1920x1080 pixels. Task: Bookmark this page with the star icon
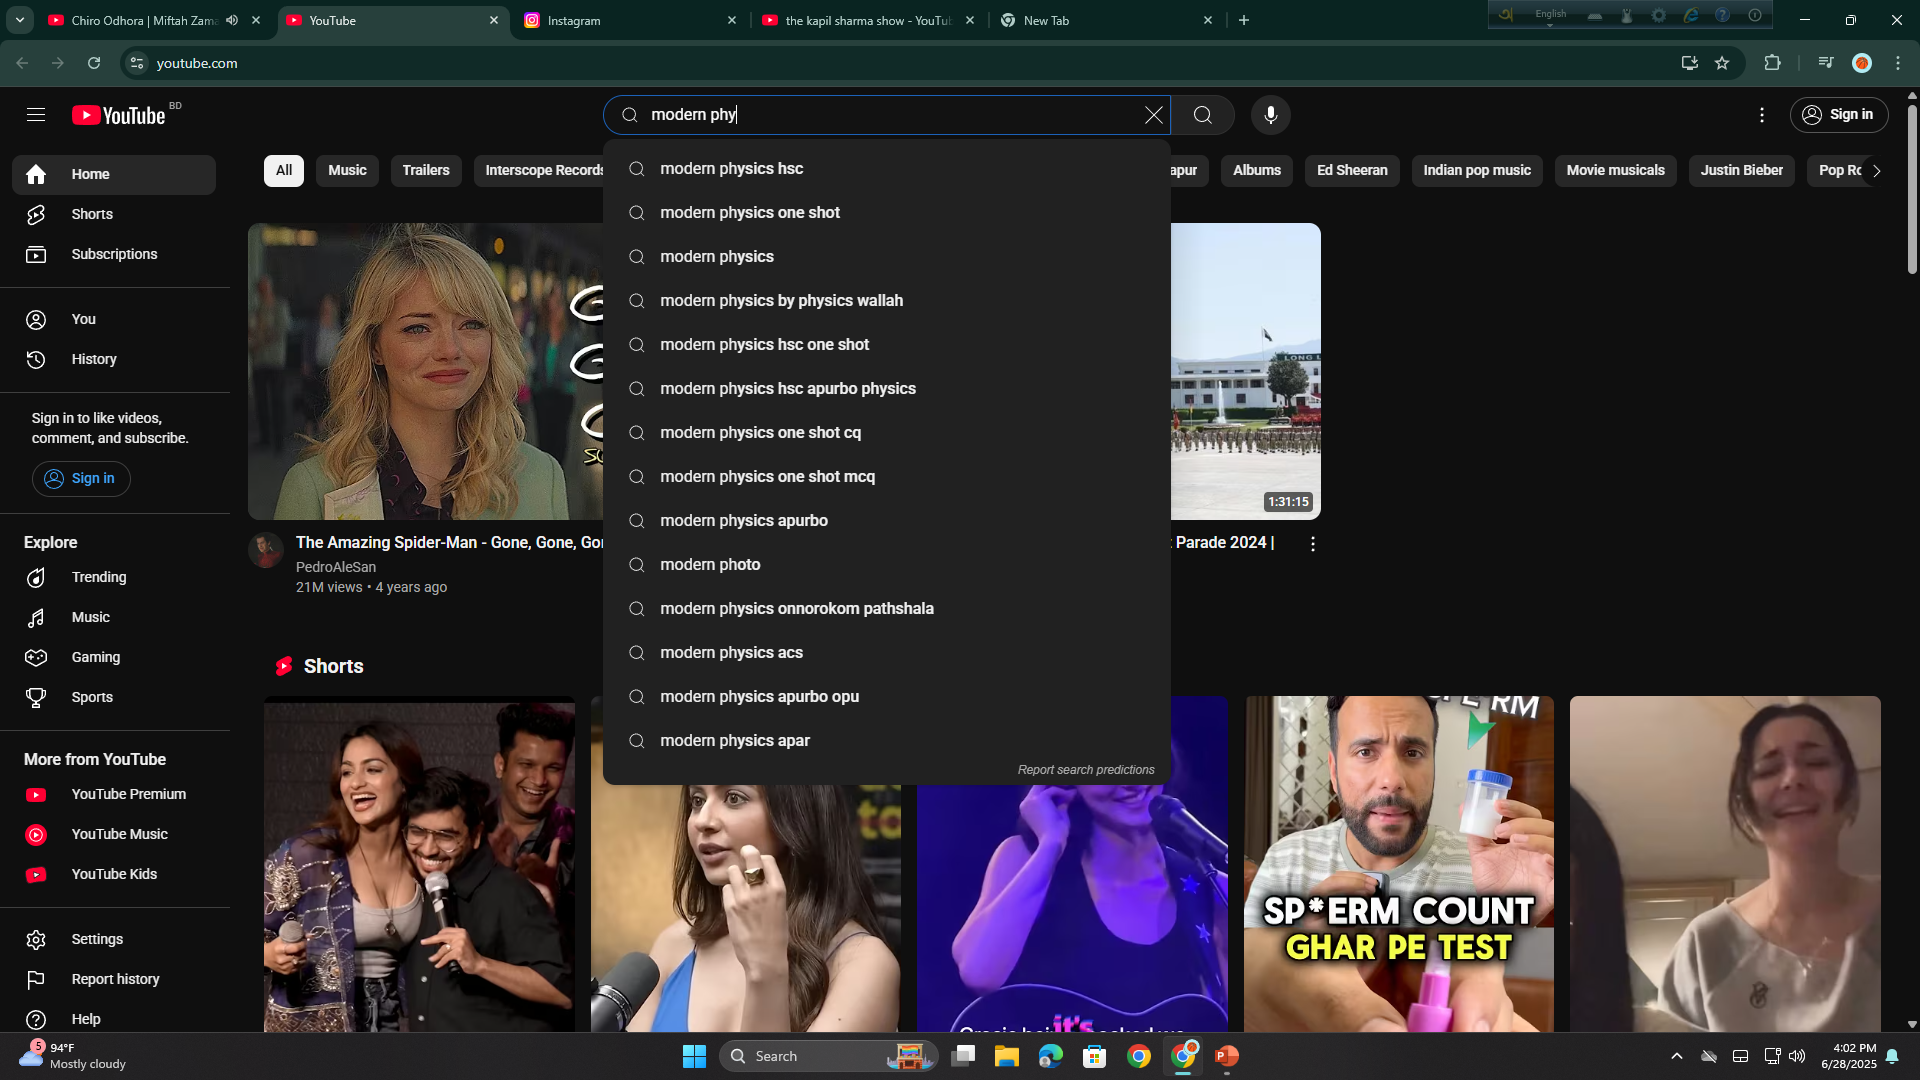coord(1722,63)
